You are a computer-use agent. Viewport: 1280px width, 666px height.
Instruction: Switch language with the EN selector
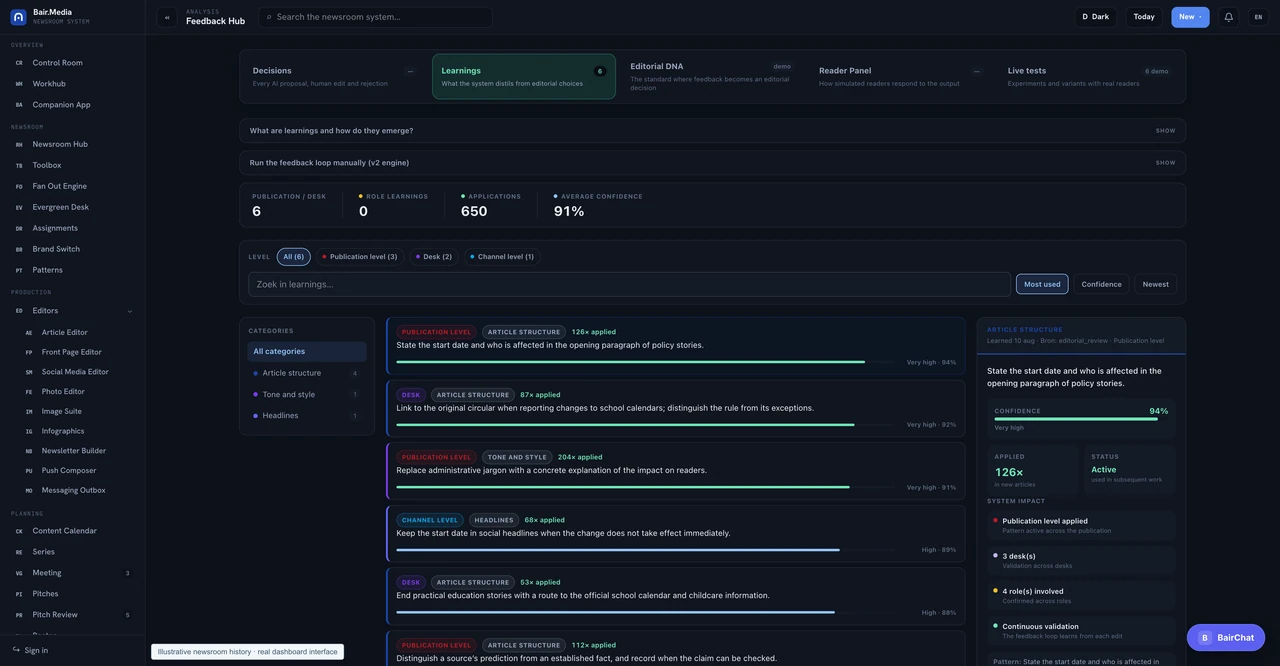(x=1258, y=17)
